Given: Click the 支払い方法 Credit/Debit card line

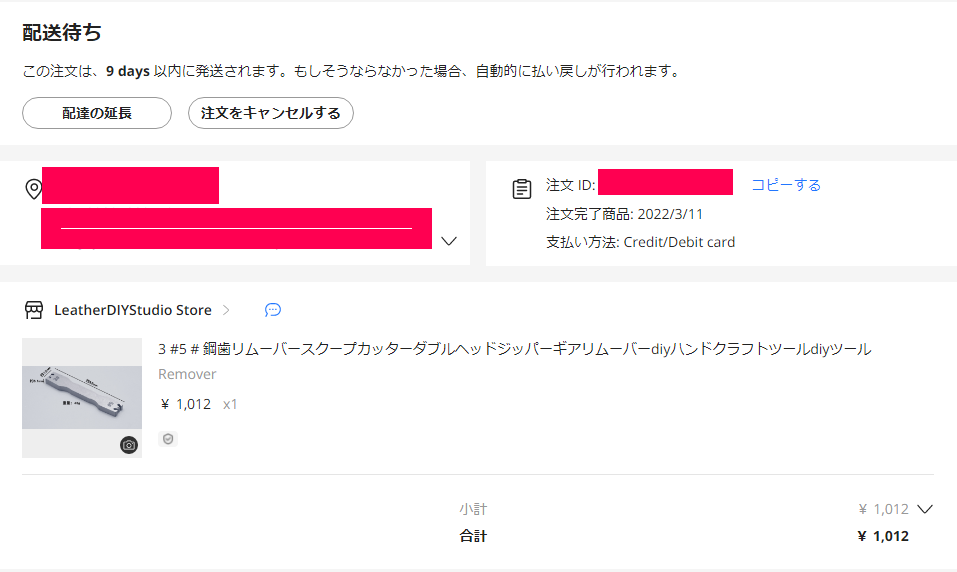Looking at the screenshot, I should [x=640, y=242].
